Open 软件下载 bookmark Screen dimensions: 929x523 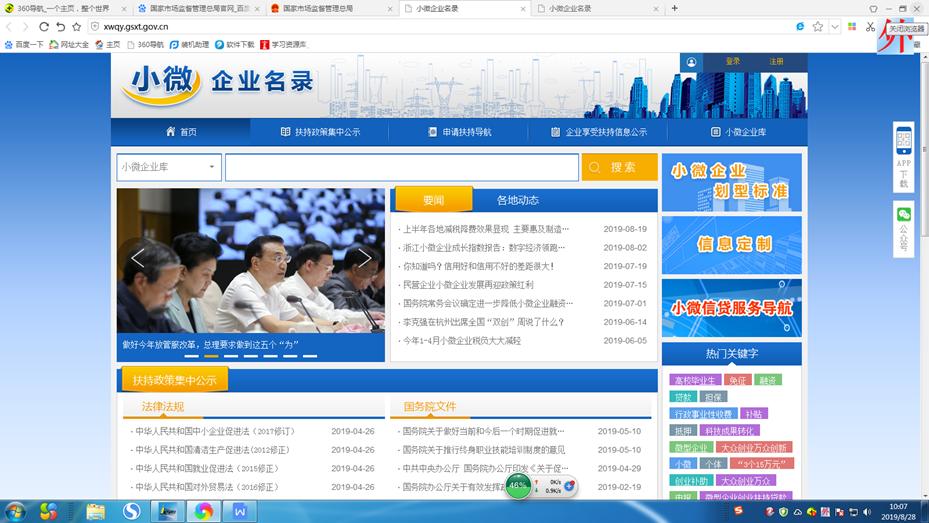(x=235, y=44)
